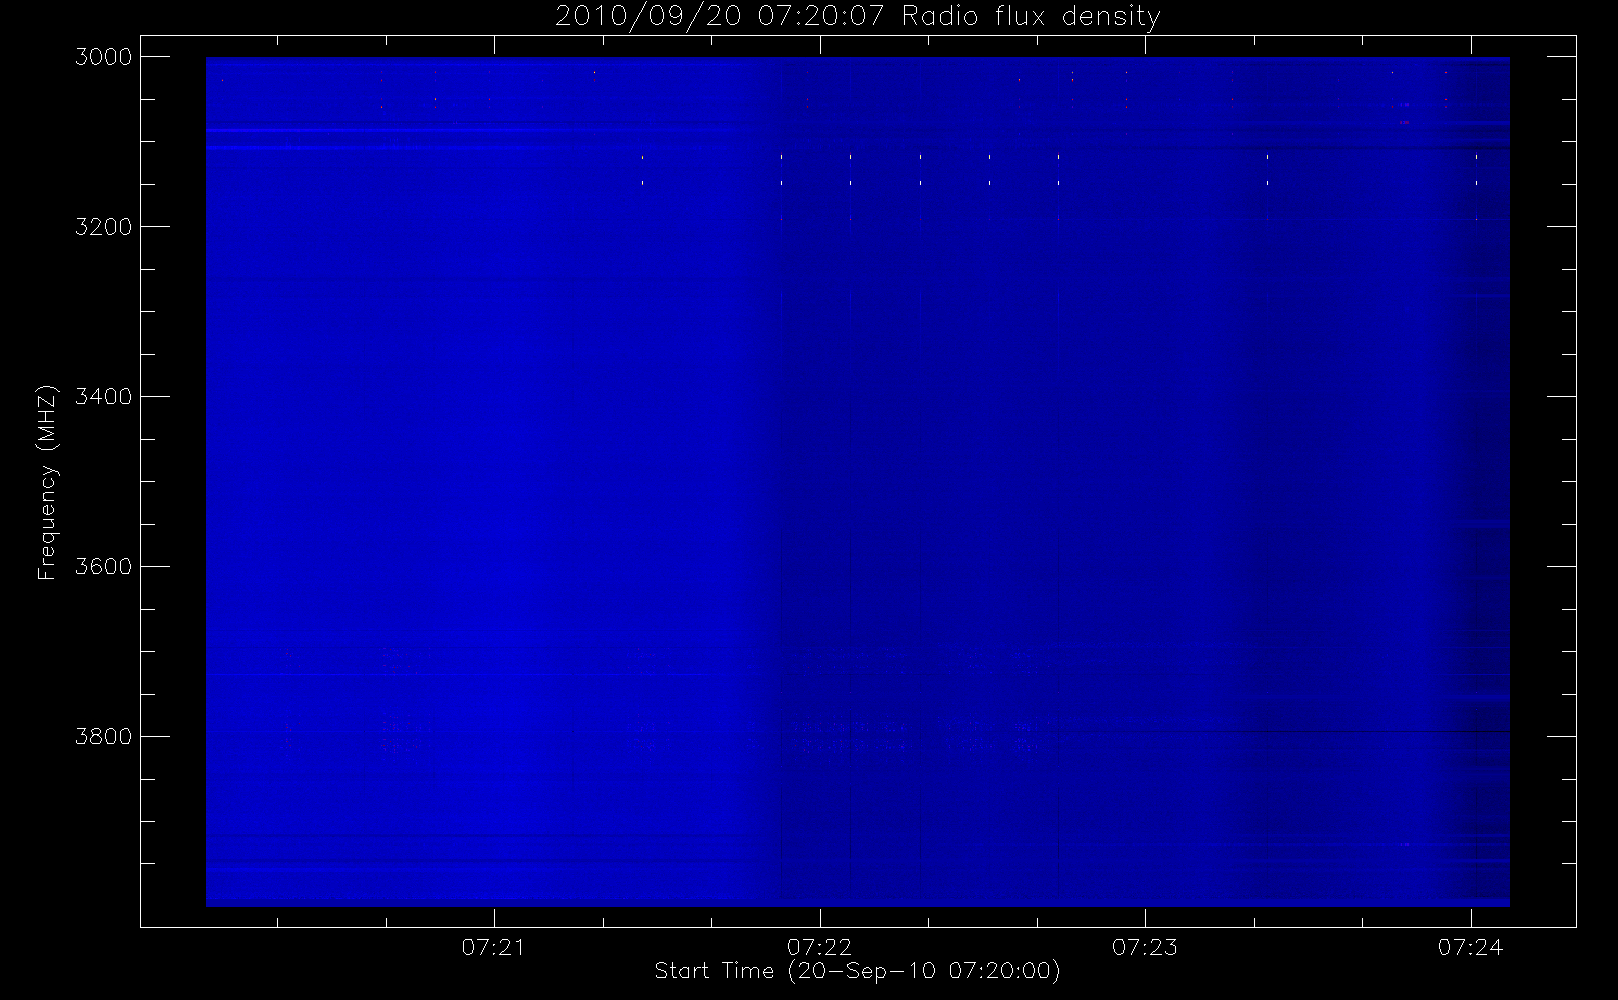Viewport: 1618px width, 1000px height.
Task: Select the 3600 frequency tick label
Action: coord(104,567)
